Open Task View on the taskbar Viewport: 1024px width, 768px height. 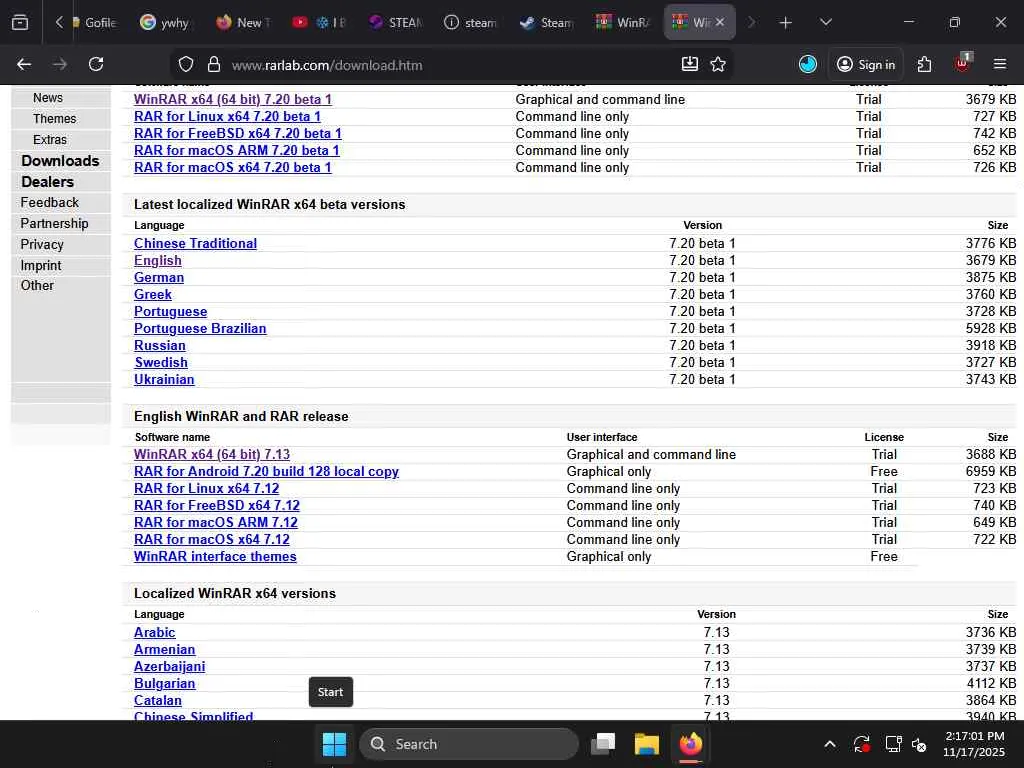[603, 744]
